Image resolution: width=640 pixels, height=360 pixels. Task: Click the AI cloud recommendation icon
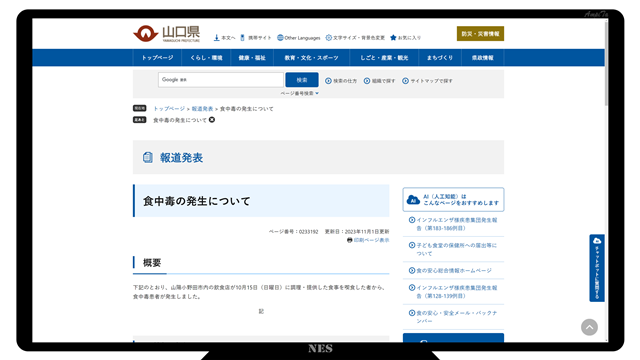(413, 200)
